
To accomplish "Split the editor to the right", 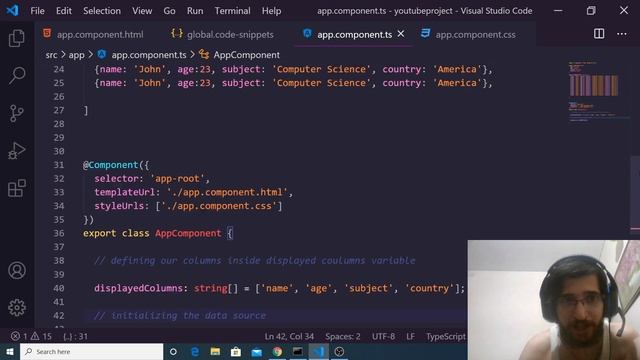I will pos(599,34).
